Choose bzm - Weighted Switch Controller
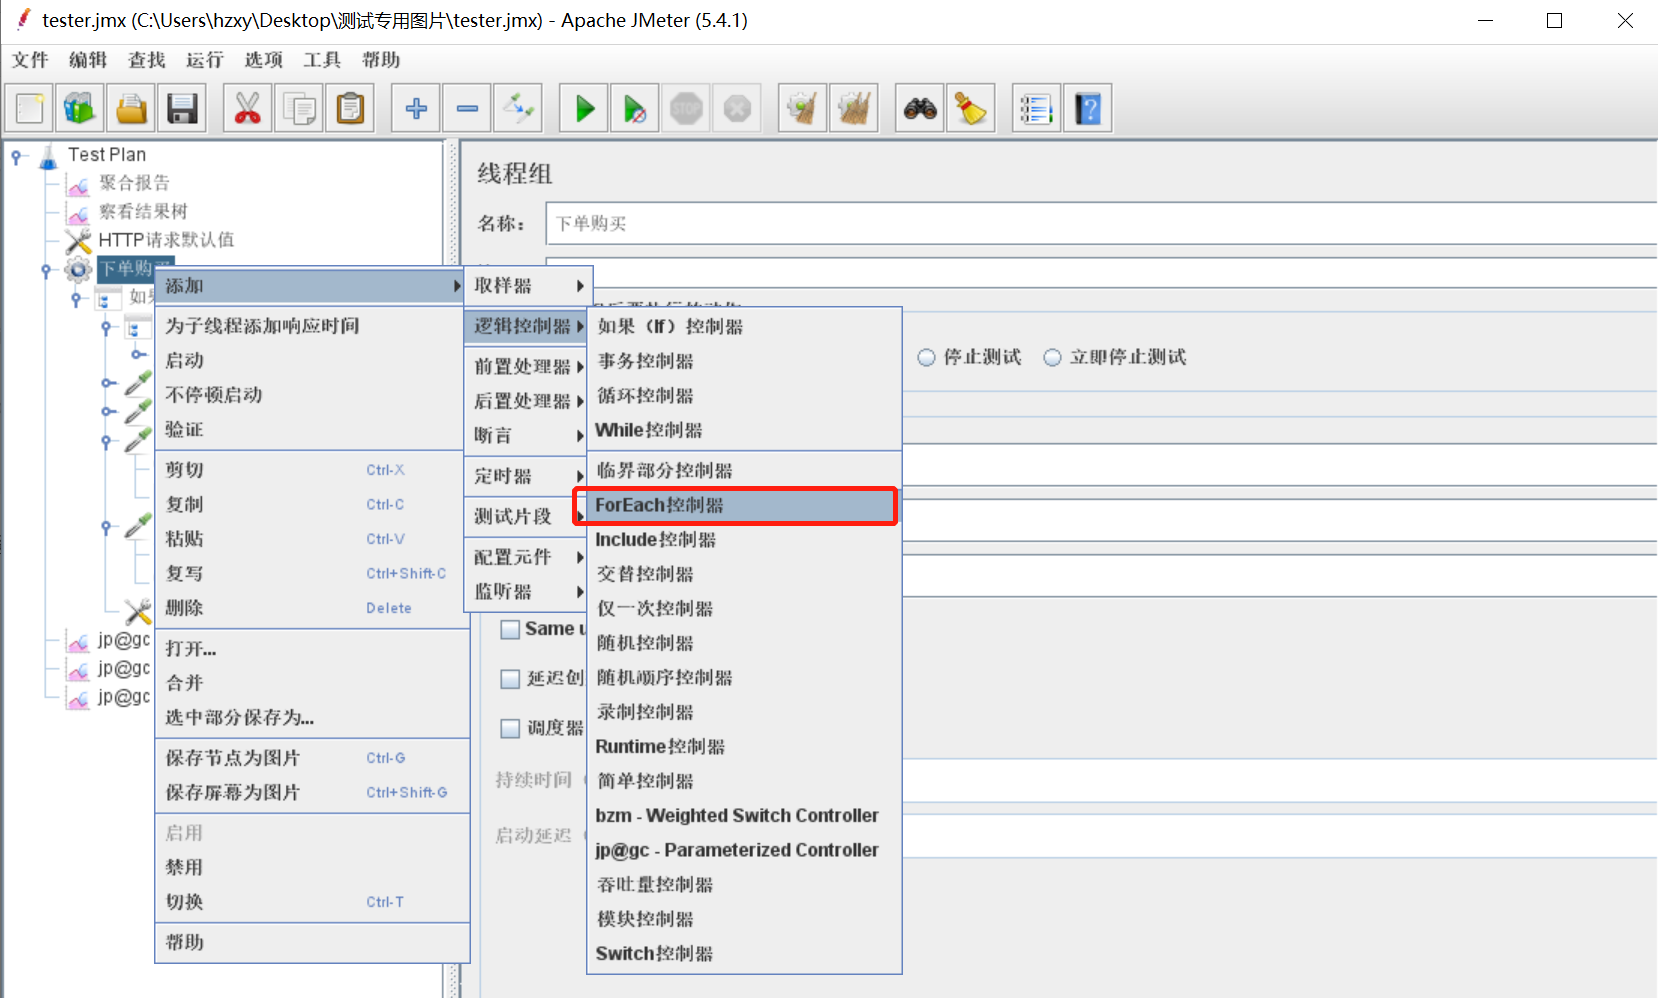Viewport: 1658px width, 998px height. (744, 816)
